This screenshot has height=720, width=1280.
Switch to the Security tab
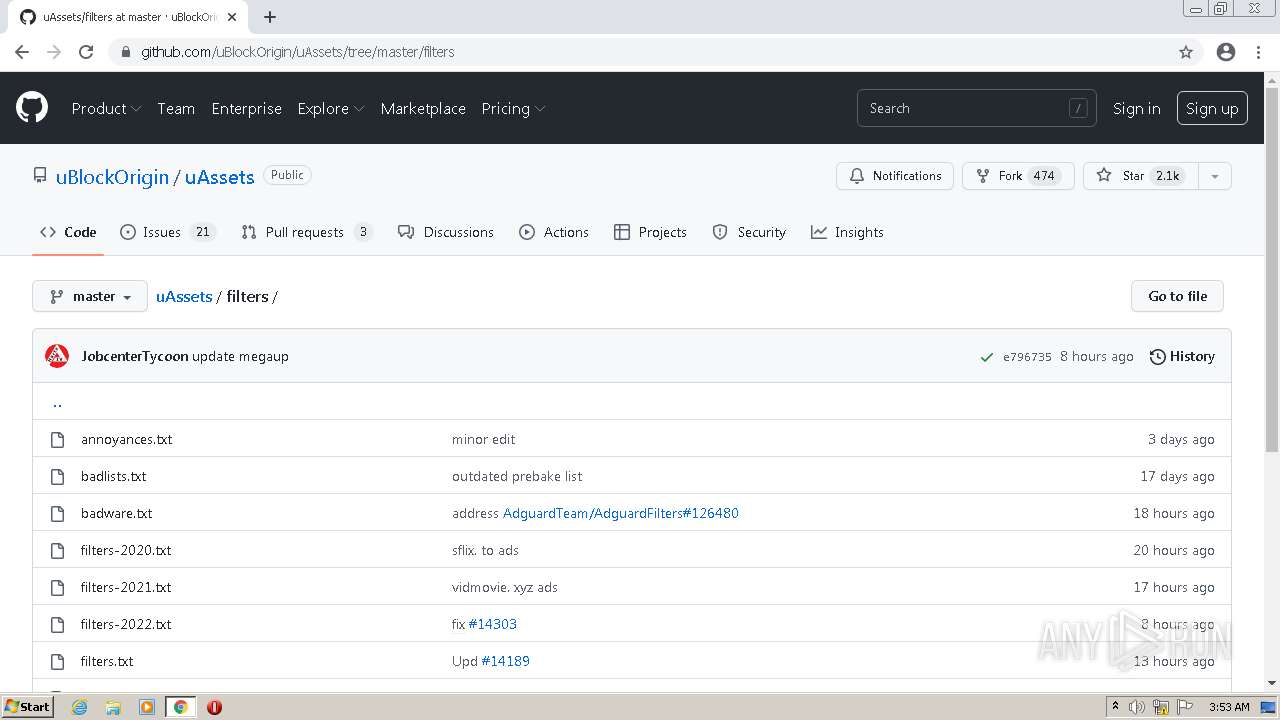[749, 232]
